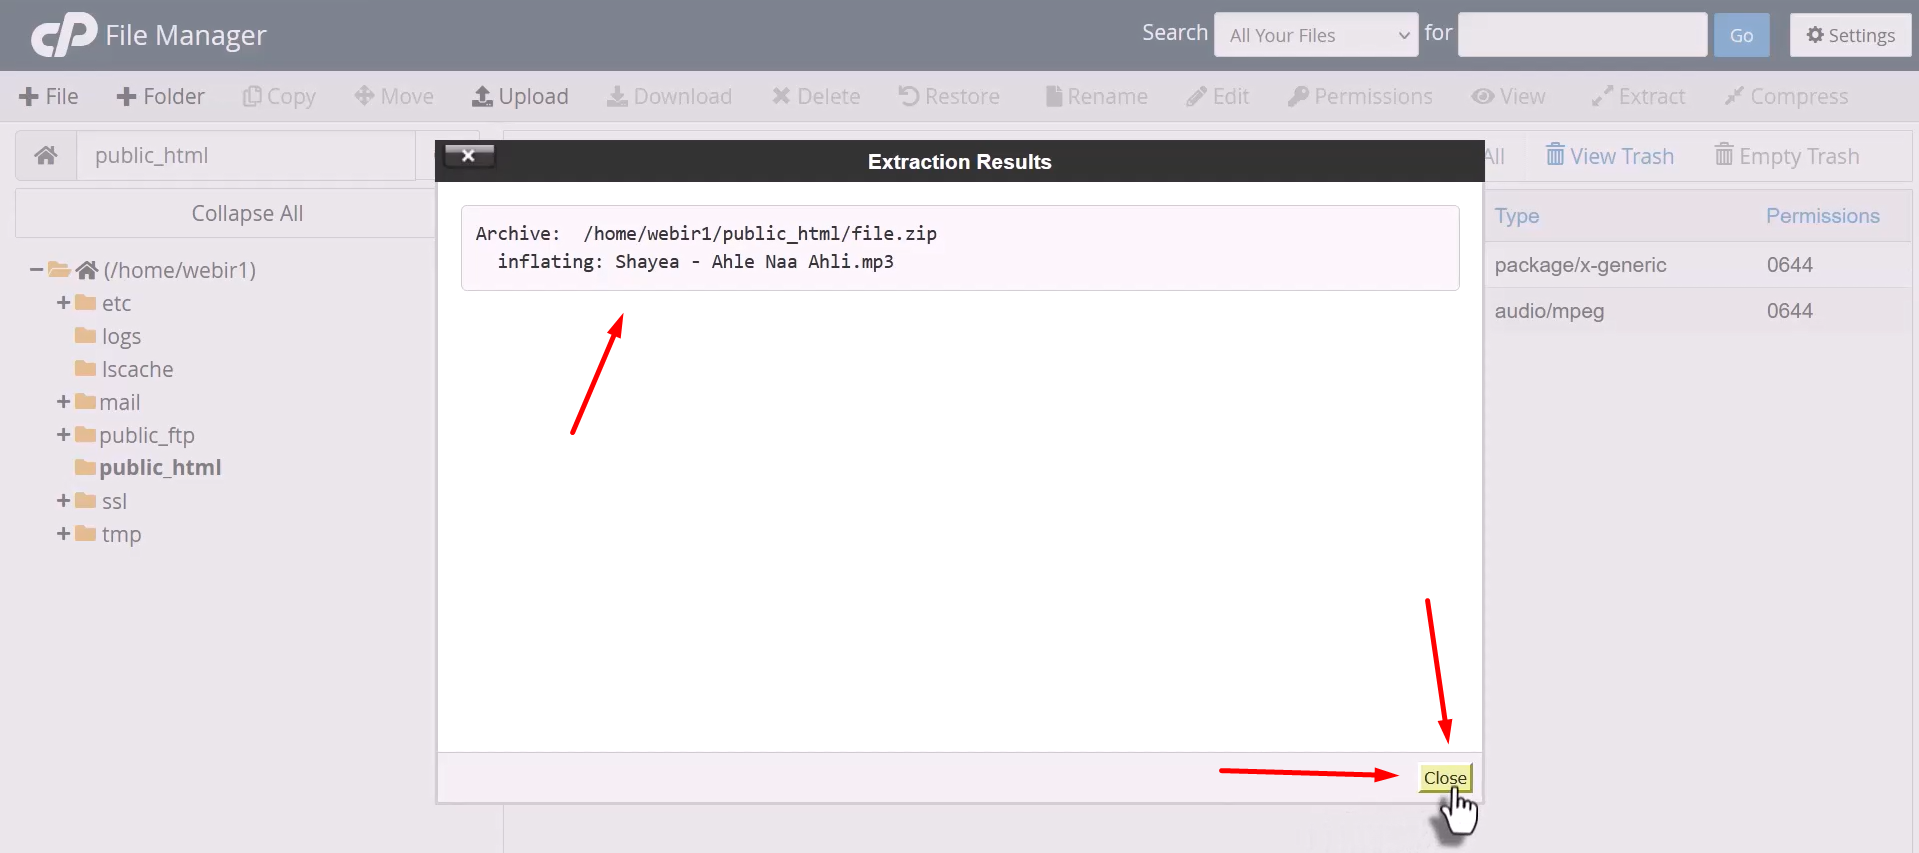1919x853 pixels.
Task: Collapse the /home/webir1 root node
Action: coord(37,269)
